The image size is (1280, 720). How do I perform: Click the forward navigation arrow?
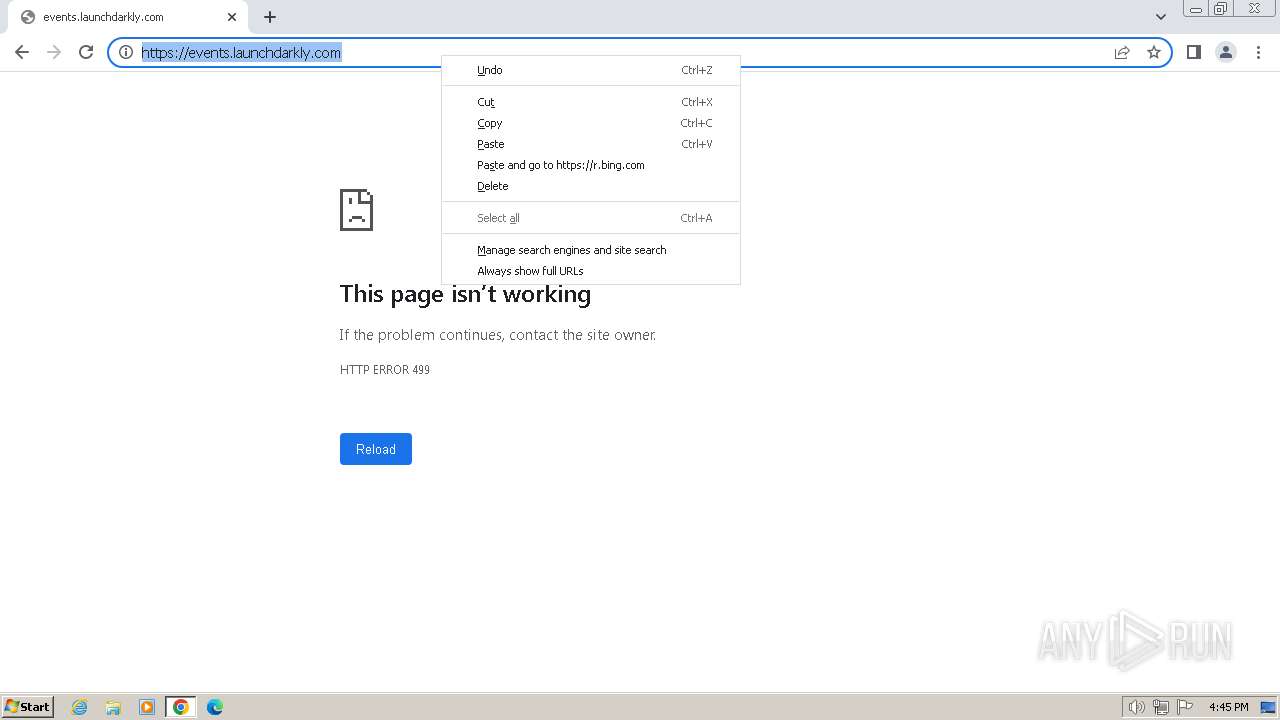54,52
